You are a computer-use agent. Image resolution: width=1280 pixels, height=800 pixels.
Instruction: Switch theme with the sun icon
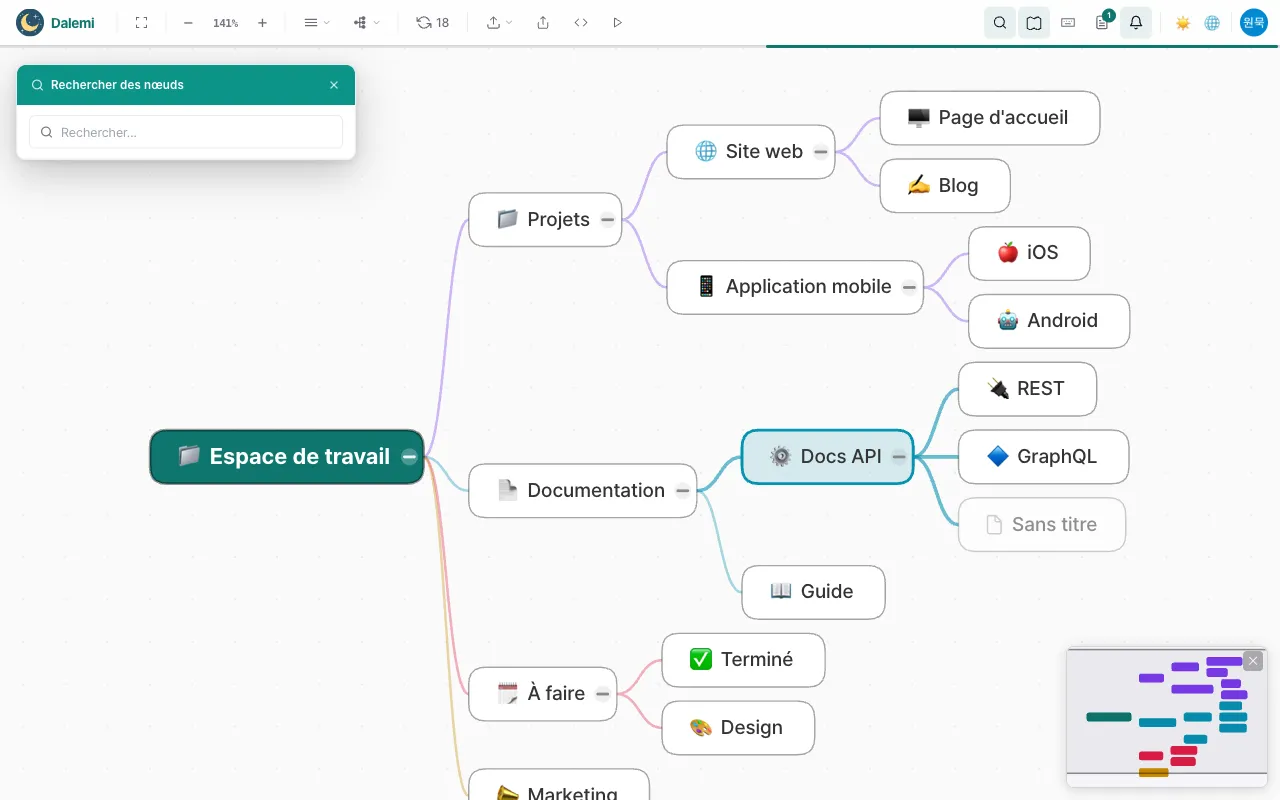pos(1183,22)
